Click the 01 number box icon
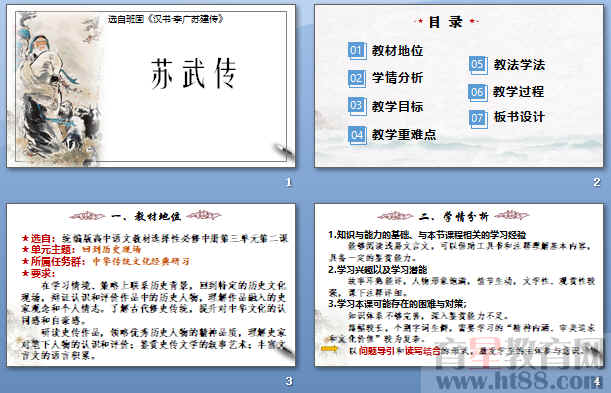 (x=357, y=51)
